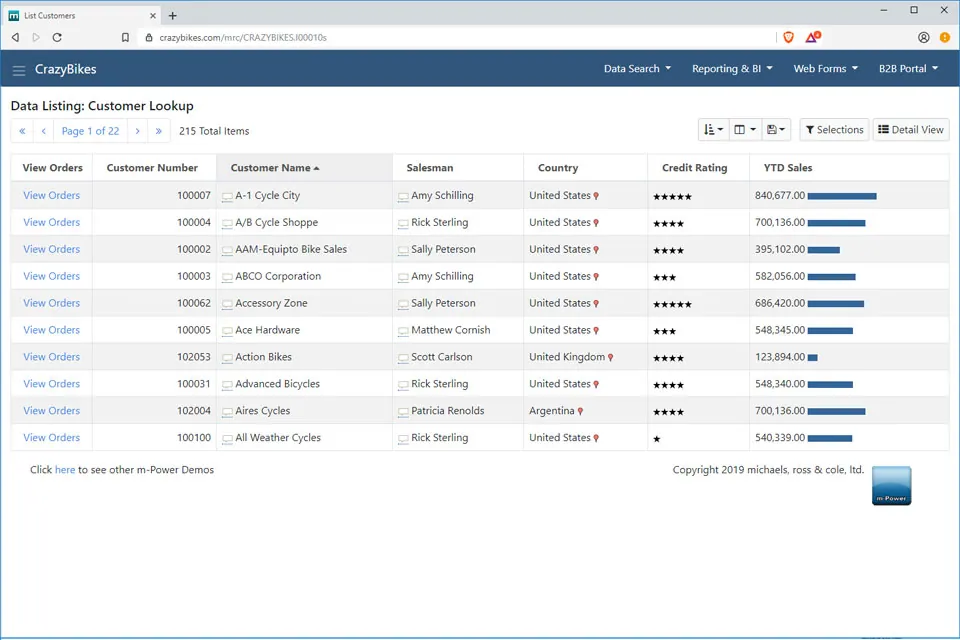
Task: Click the note icon beside Action Bikes
Action: pos(227,358)
